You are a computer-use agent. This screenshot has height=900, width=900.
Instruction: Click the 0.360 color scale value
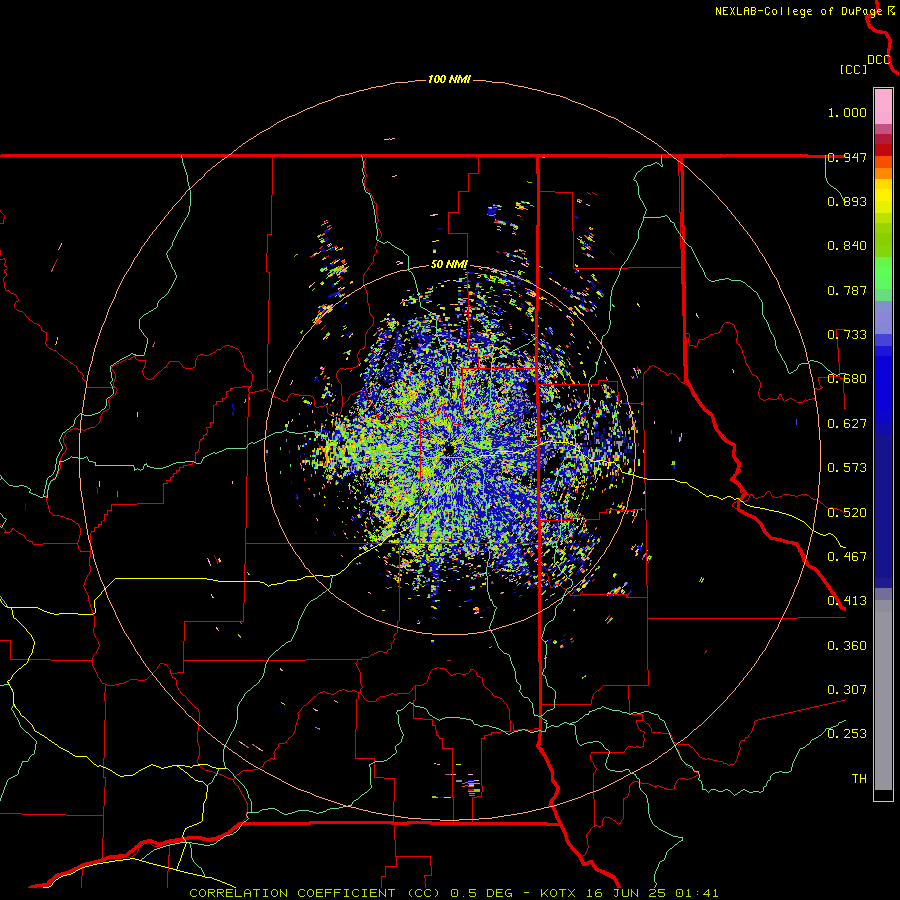click(847, 646)
